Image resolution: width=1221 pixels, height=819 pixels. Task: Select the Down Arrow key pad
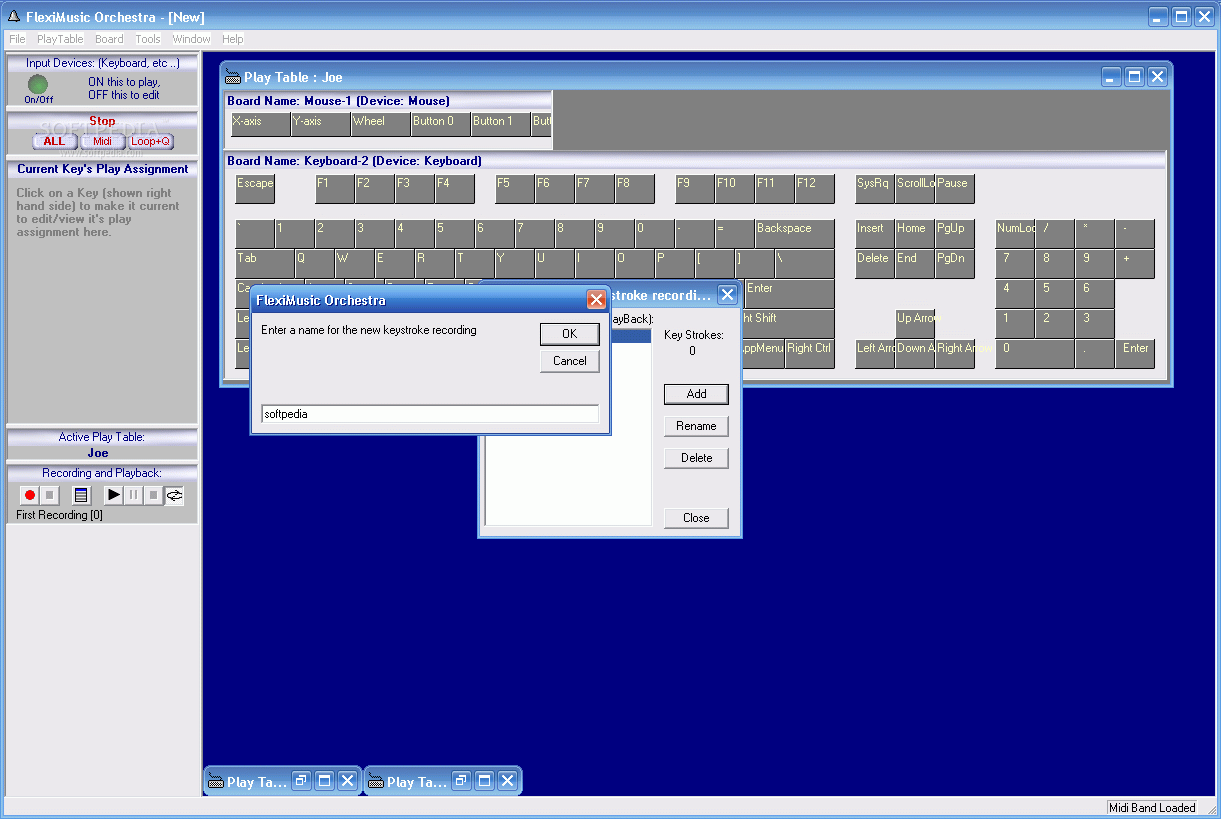click(x=915, y=354)
